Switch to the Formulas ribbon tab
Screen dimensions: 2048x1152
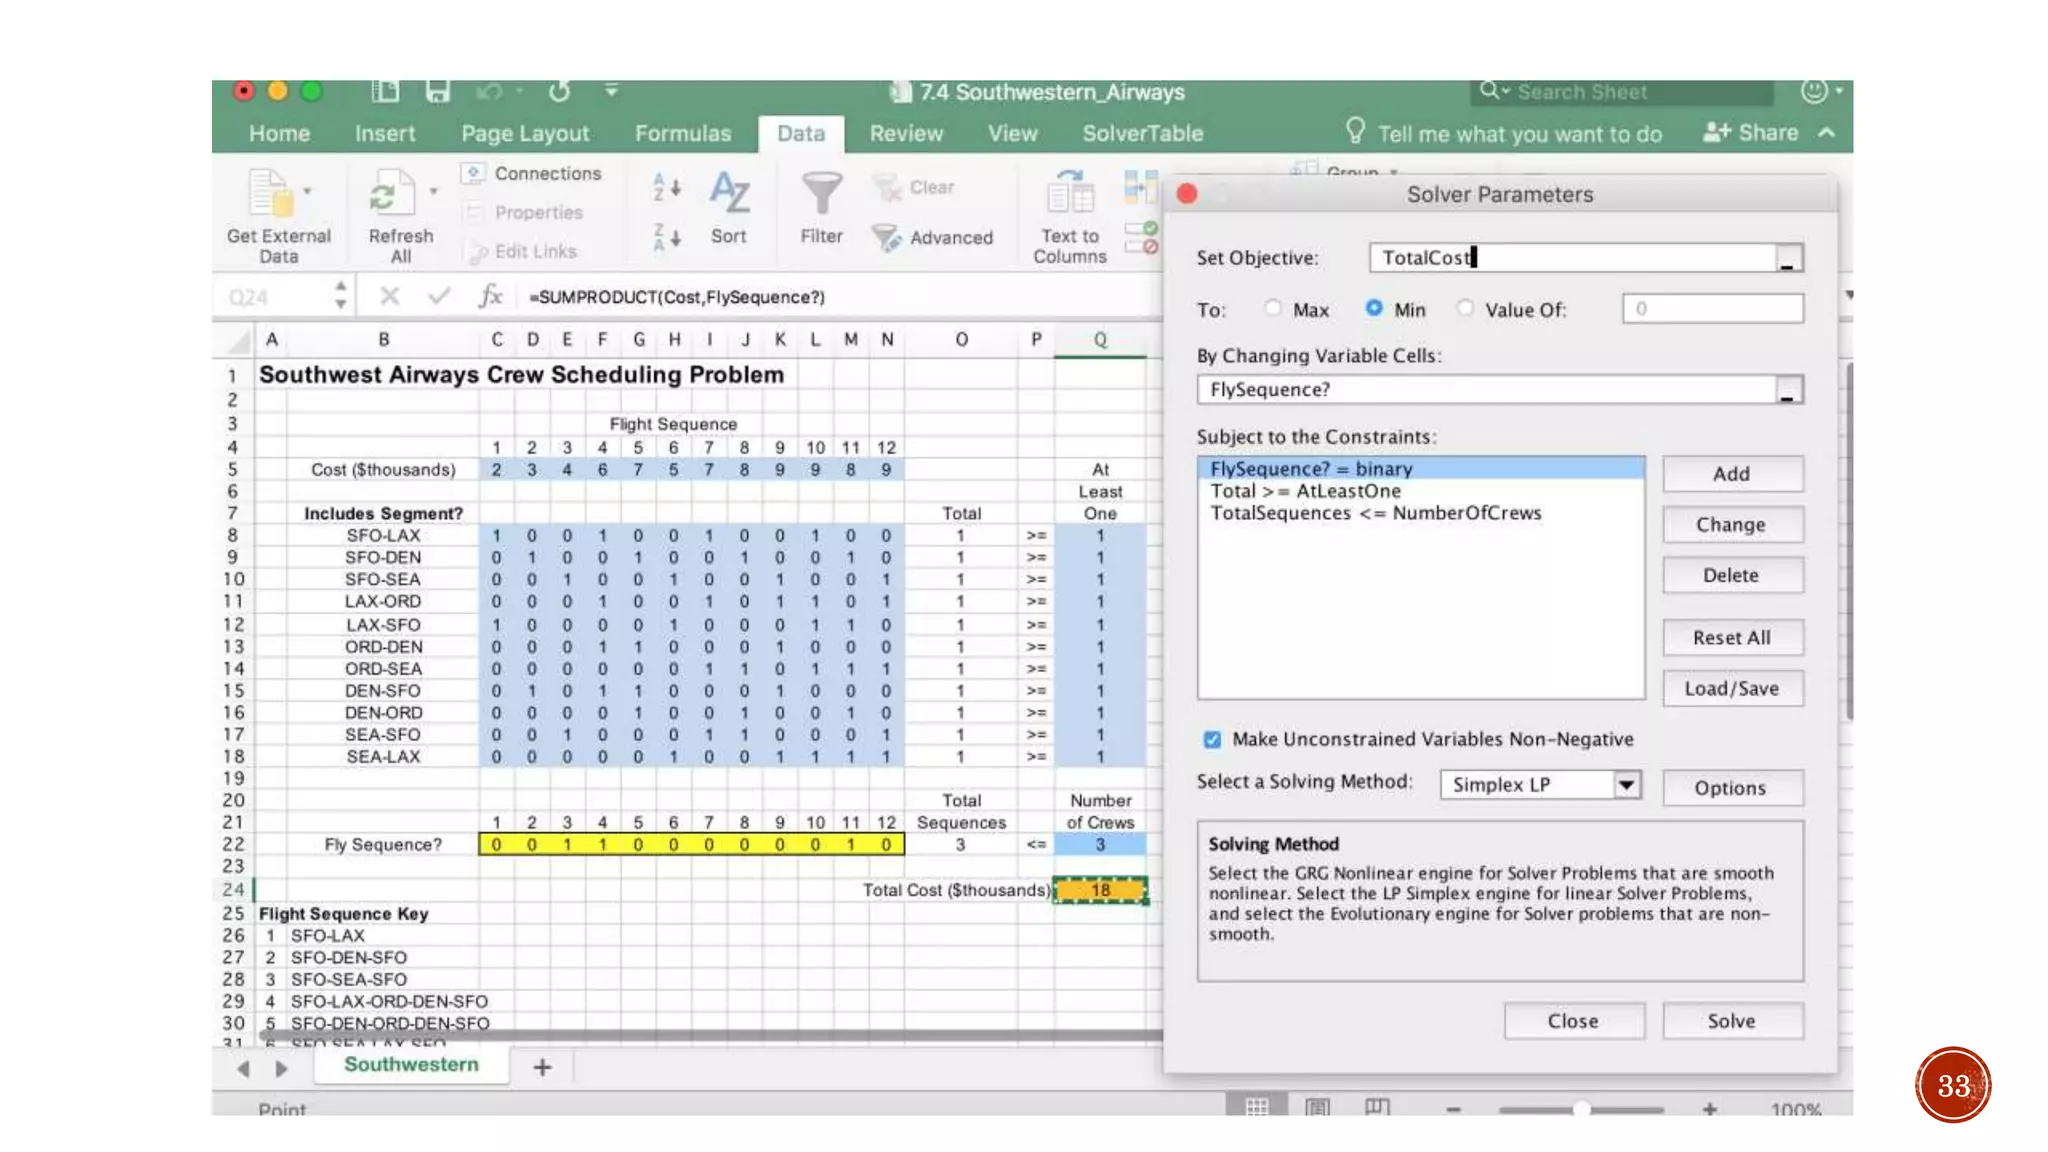[683, 133]
